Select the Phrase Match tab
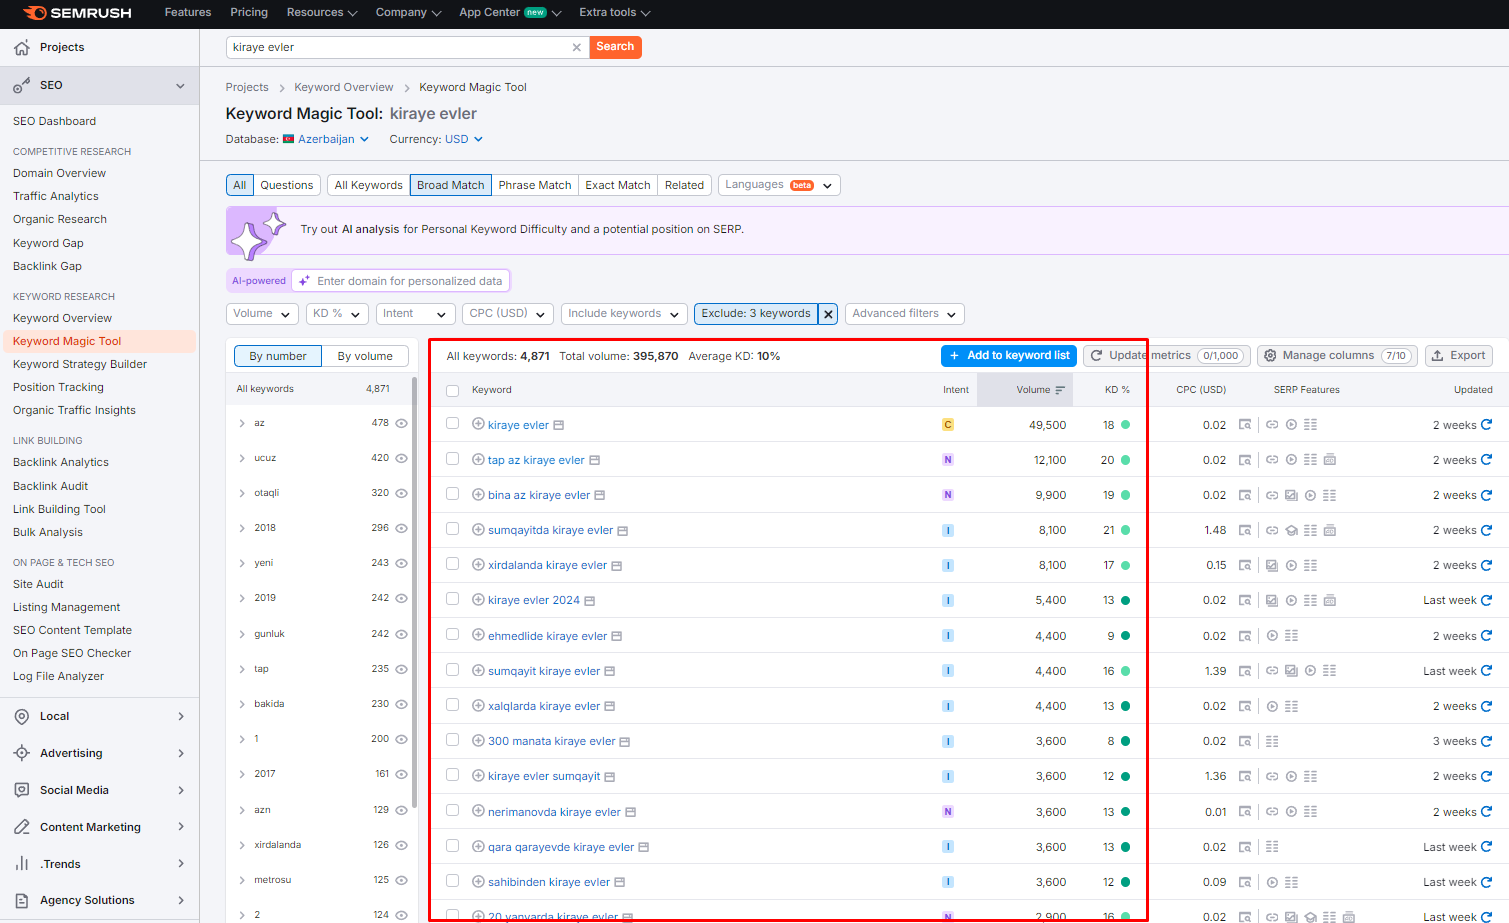The height and width of the screenshot is (923, 1509). [535, 185]
